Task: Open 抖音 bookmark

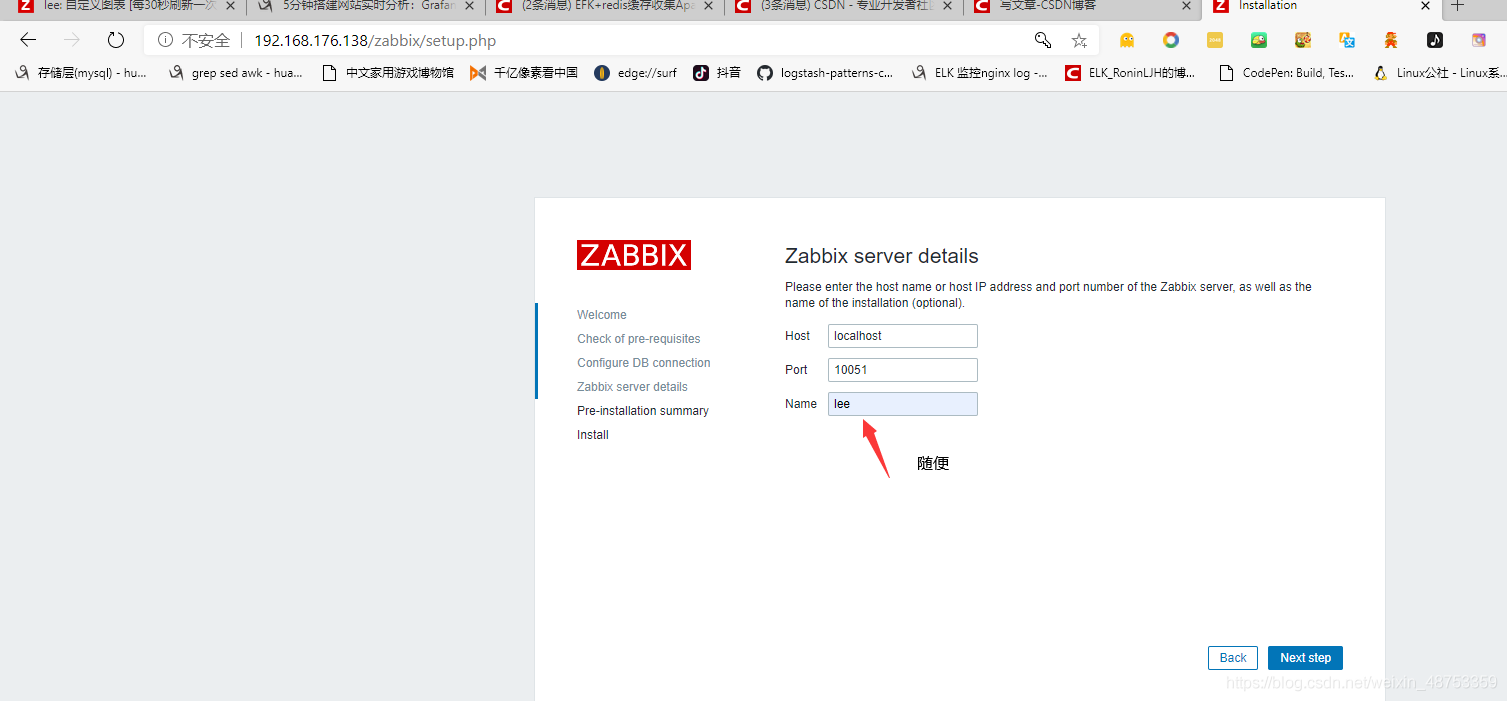Action: click(x=717, y=73)
